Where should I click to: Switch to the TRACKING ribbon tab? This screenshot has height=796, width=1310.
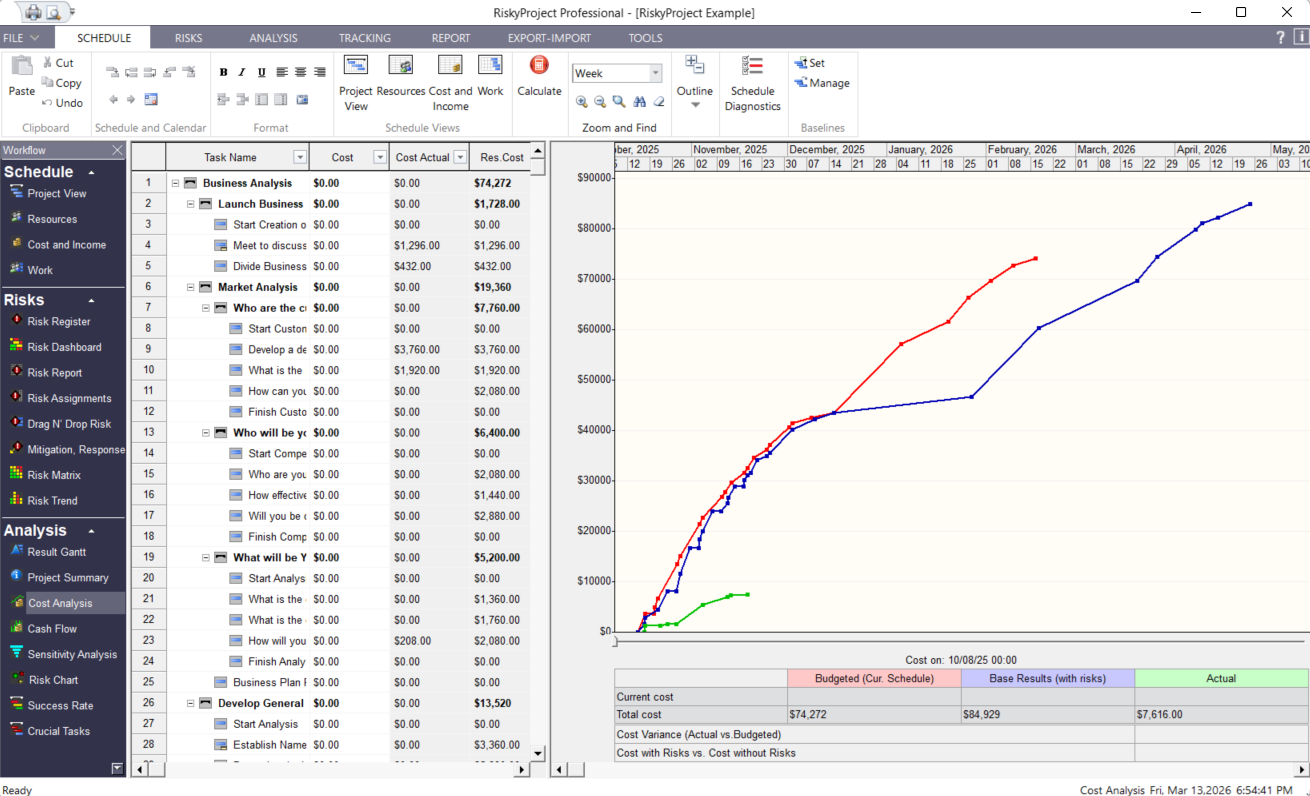pos(364,37)
